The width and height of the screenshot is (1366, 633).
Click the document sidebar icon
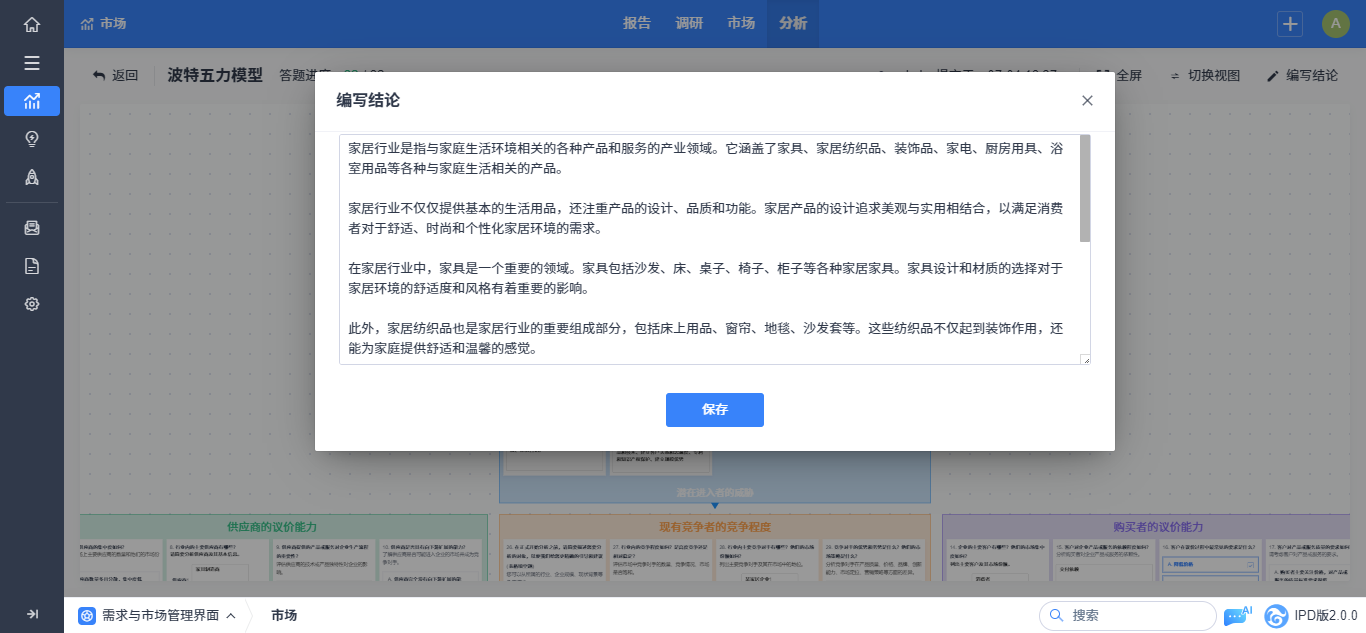tap(32, 266)
